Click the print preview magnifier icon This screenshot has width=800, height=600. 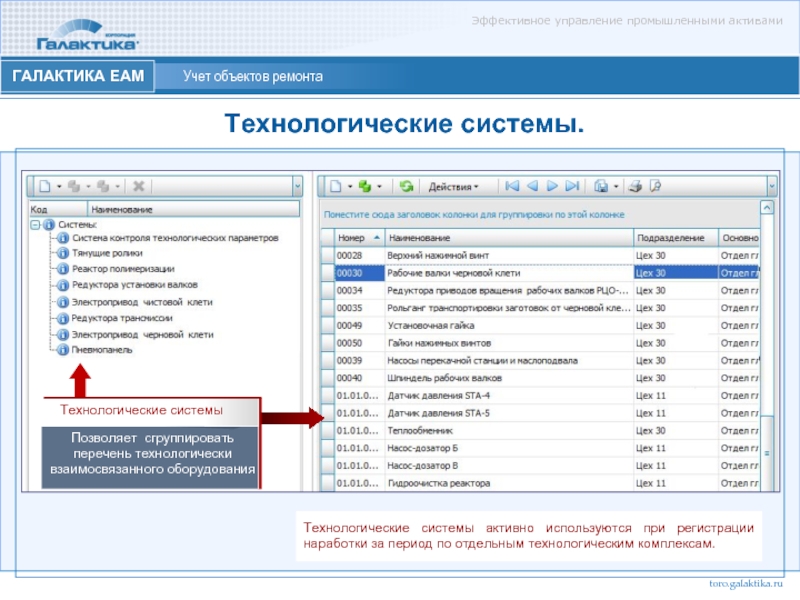655,186
